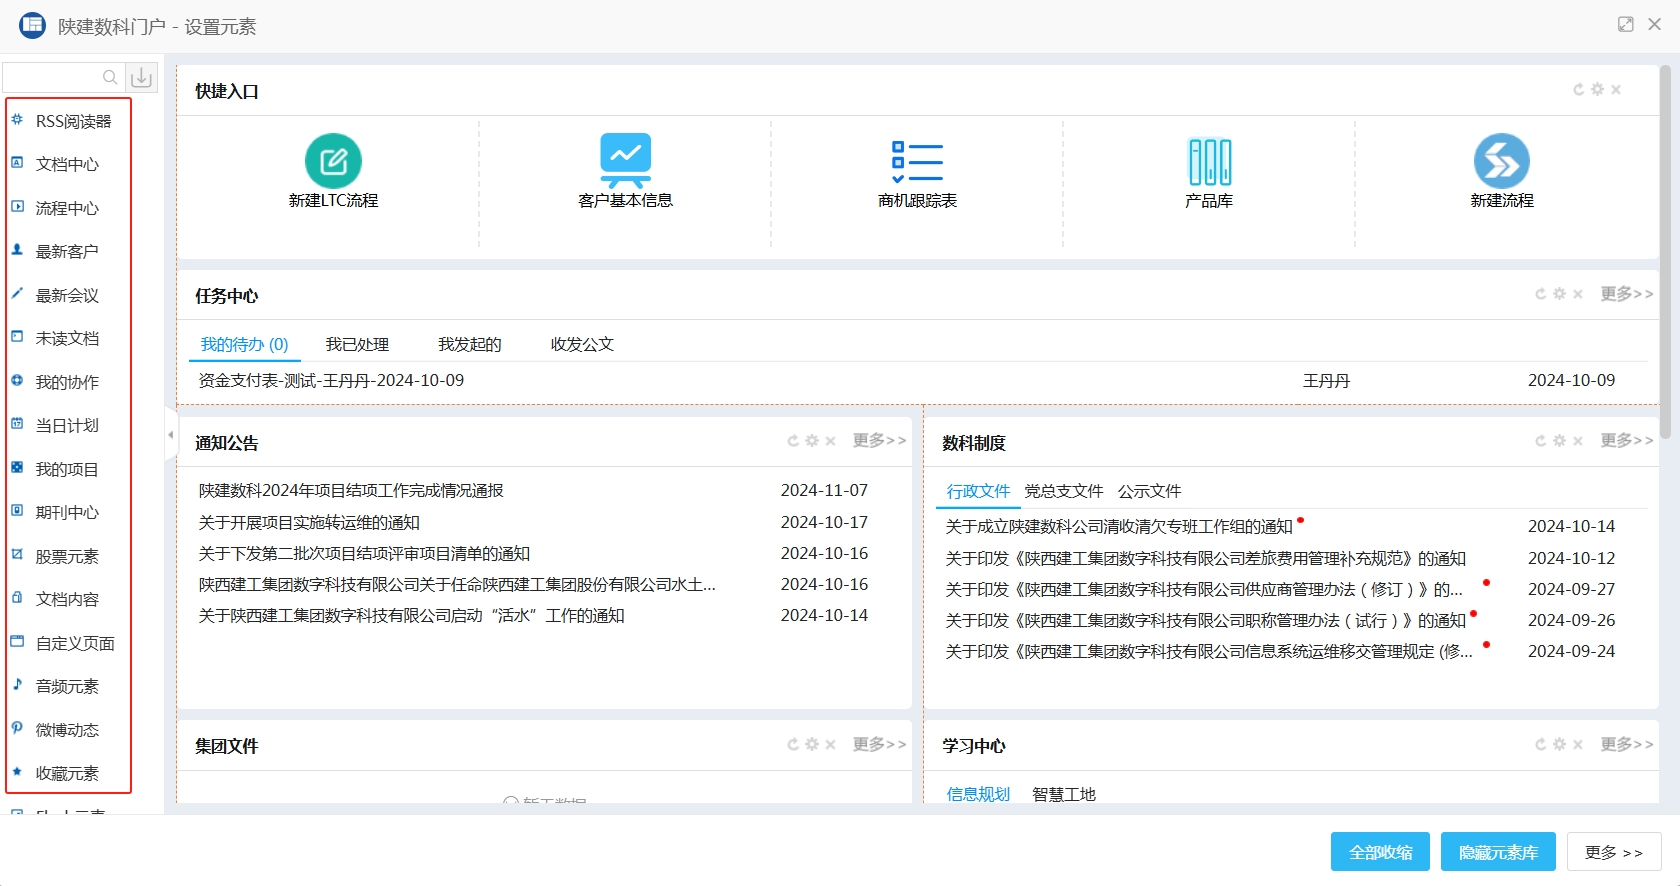This screenshot has height=886, width=1680.
Task: Click the 产品库 shortcut icon
Action: [1209, 161]
